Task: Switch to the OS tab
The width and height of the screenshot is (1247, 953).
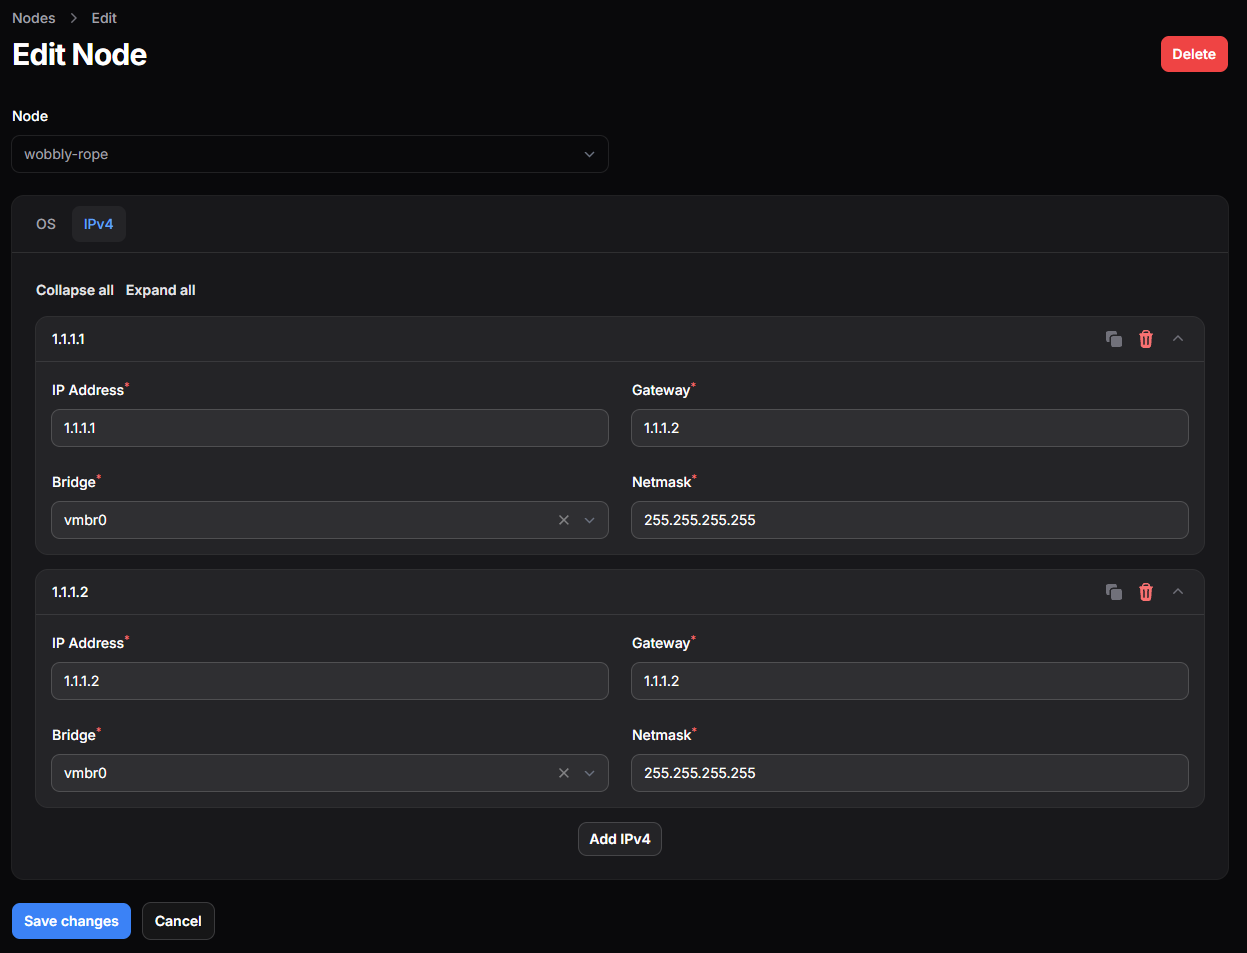Action: coord(46,224)
